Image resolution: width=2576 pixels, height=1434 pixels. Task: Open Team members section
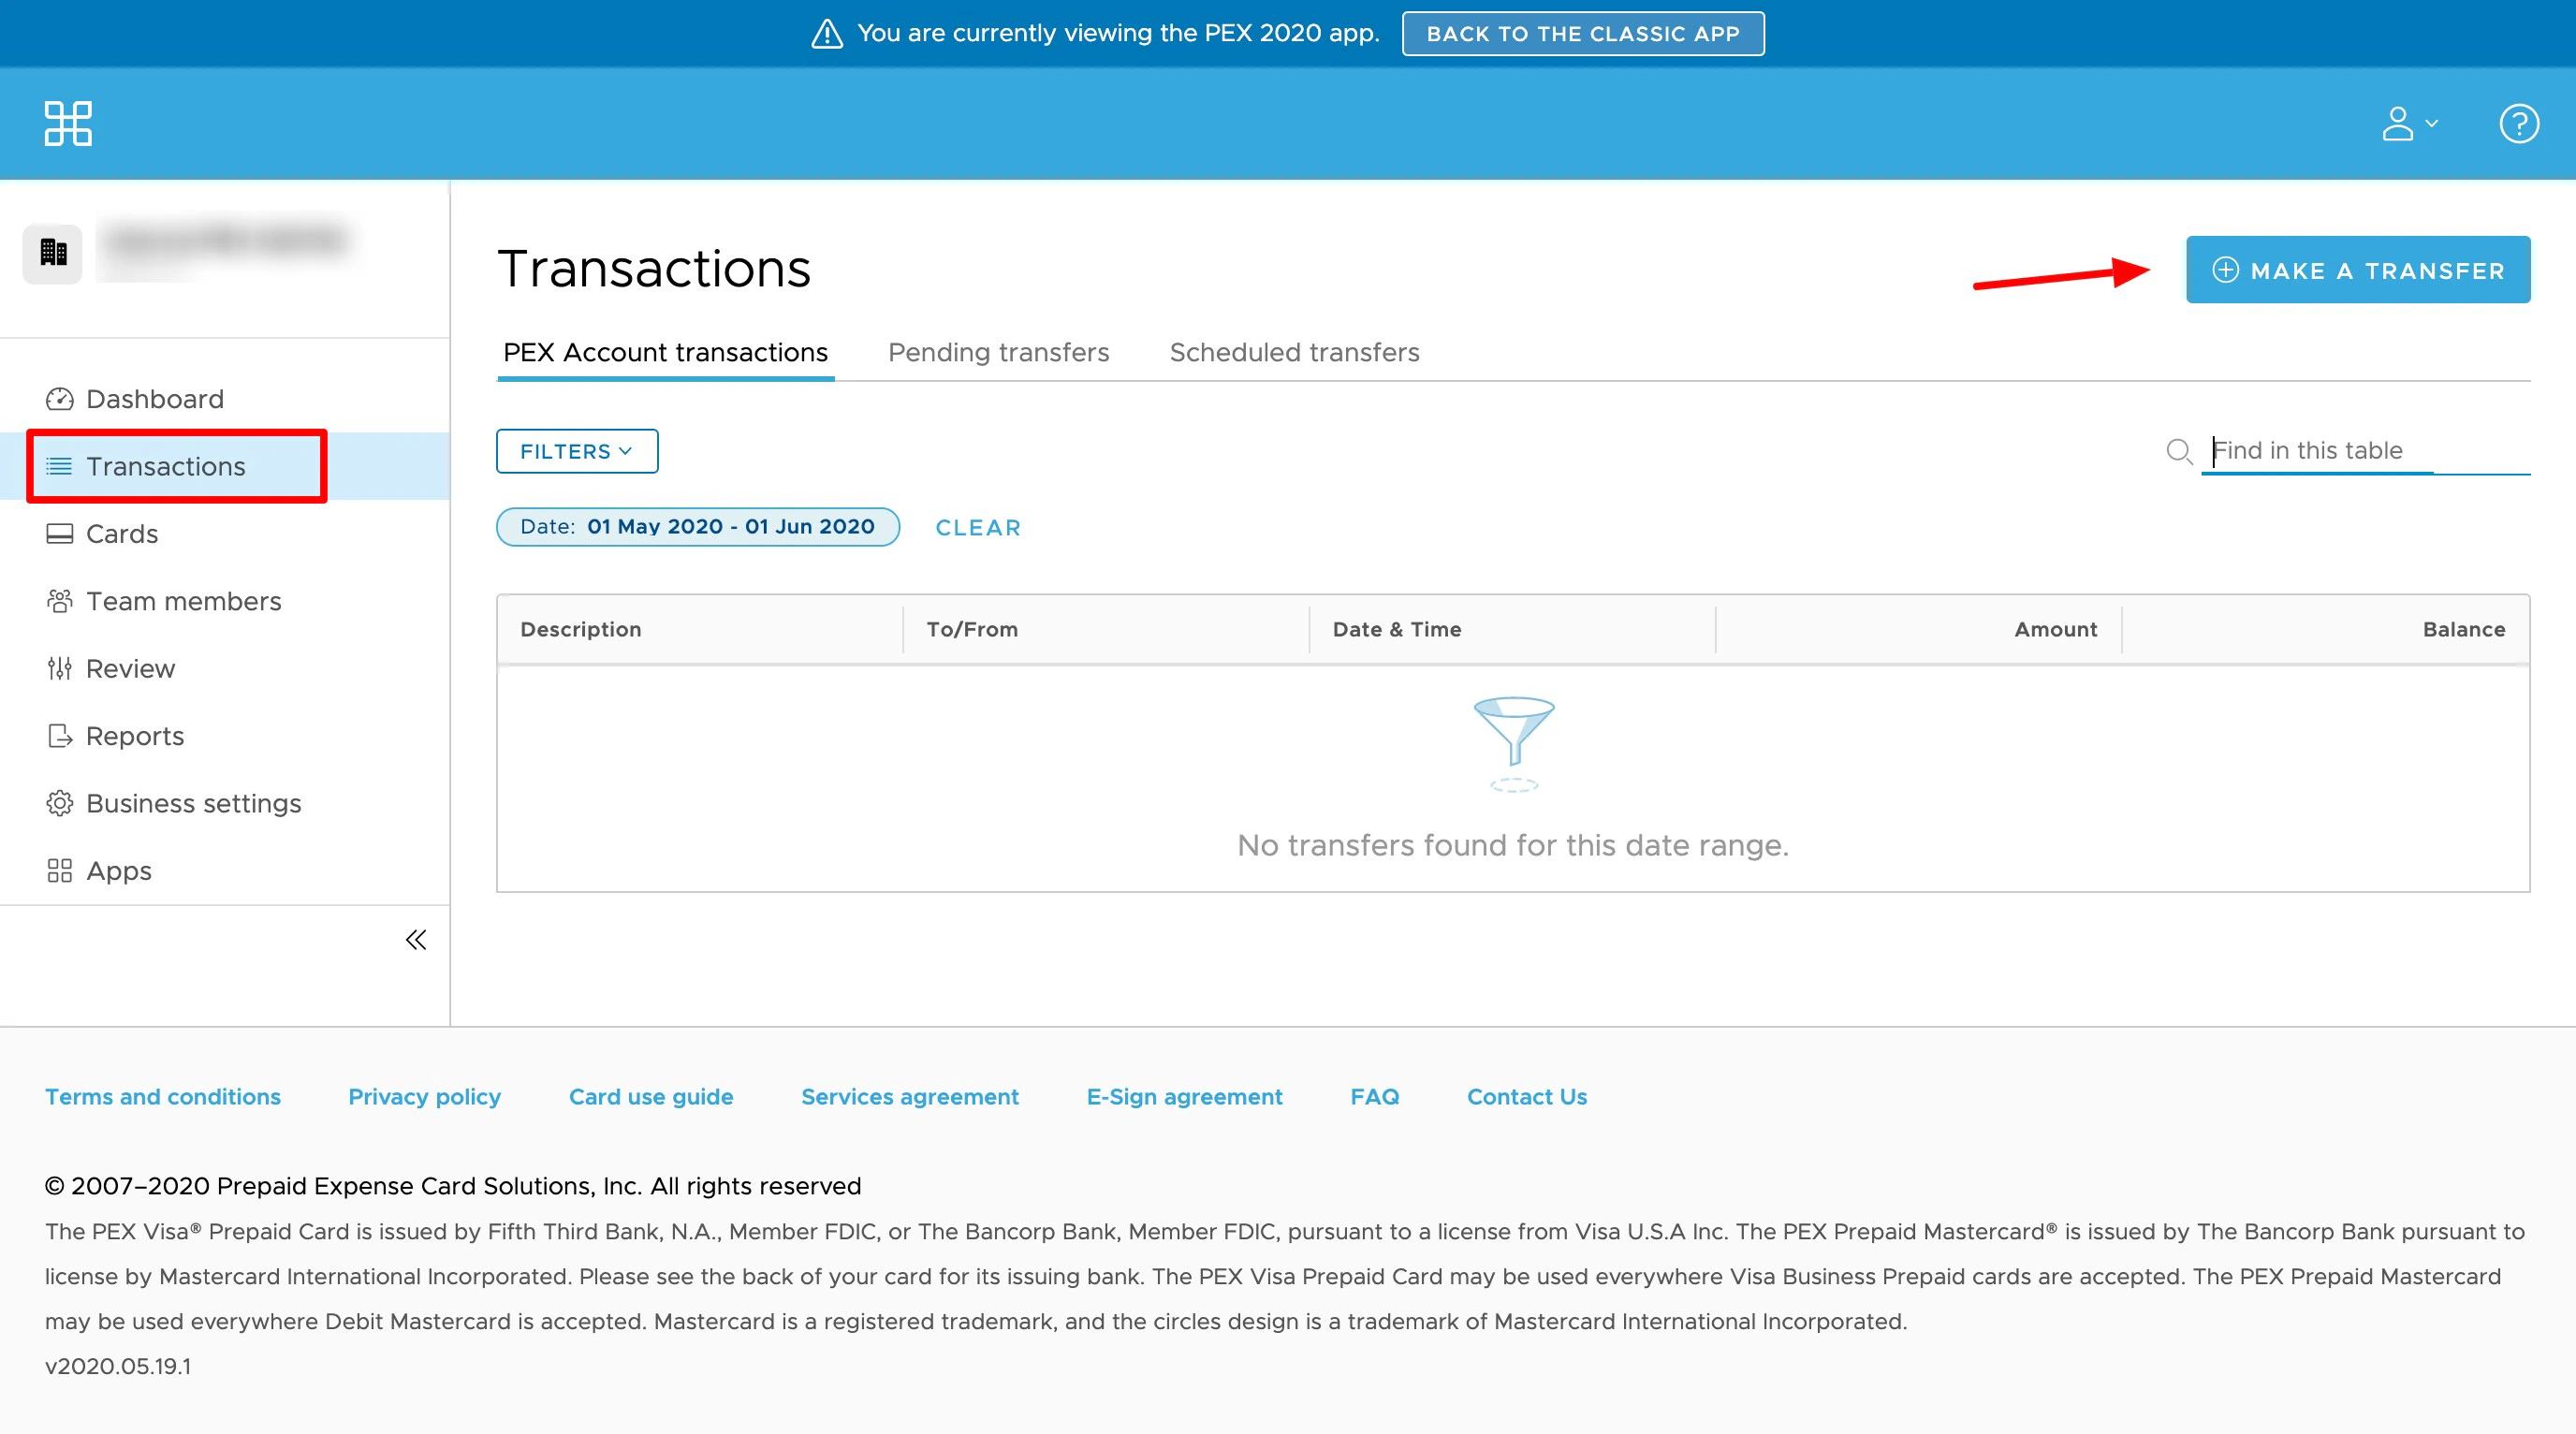[x=183, y=601]
